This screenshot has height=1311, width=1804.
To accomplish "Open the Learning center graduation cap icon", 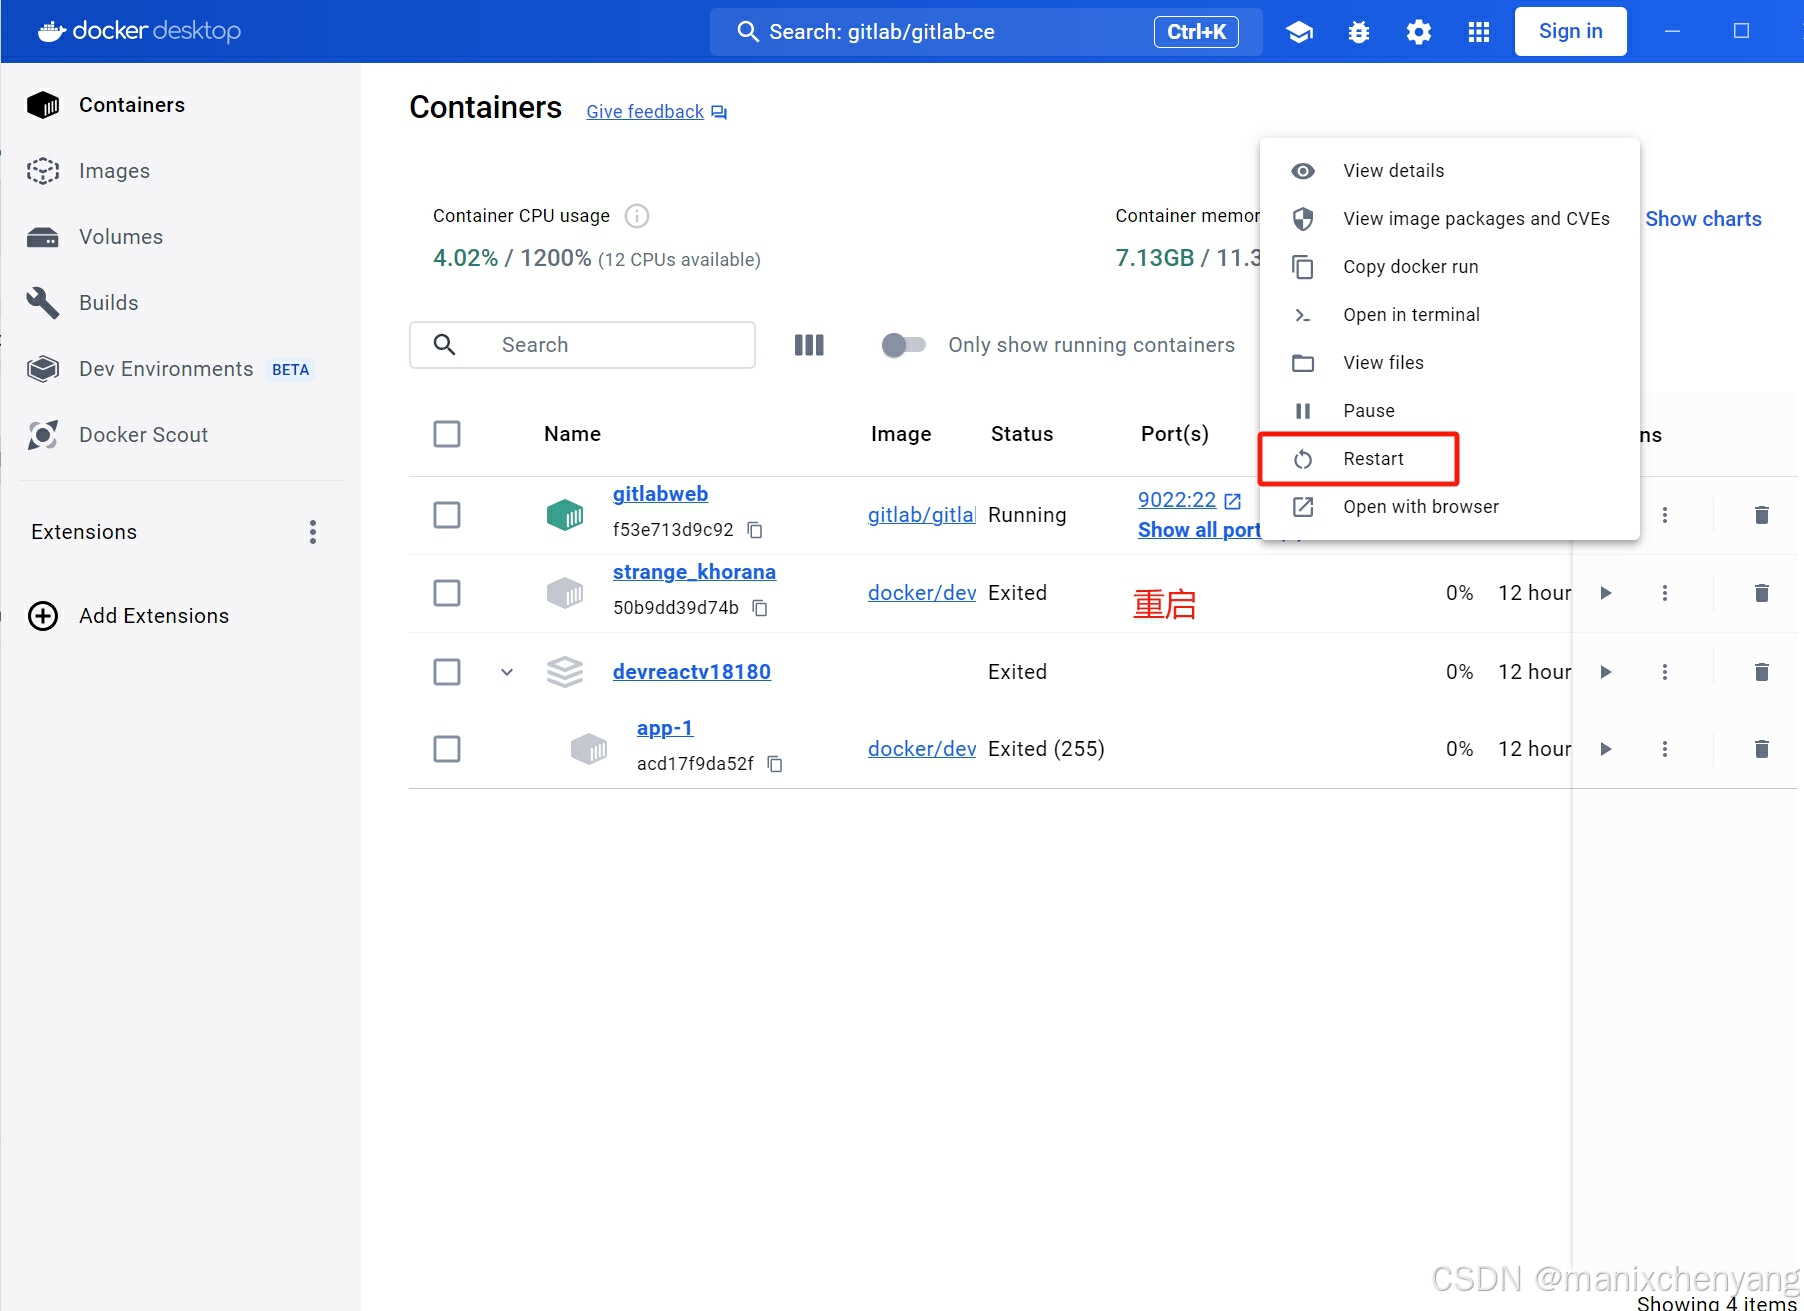I will 1299,32.
